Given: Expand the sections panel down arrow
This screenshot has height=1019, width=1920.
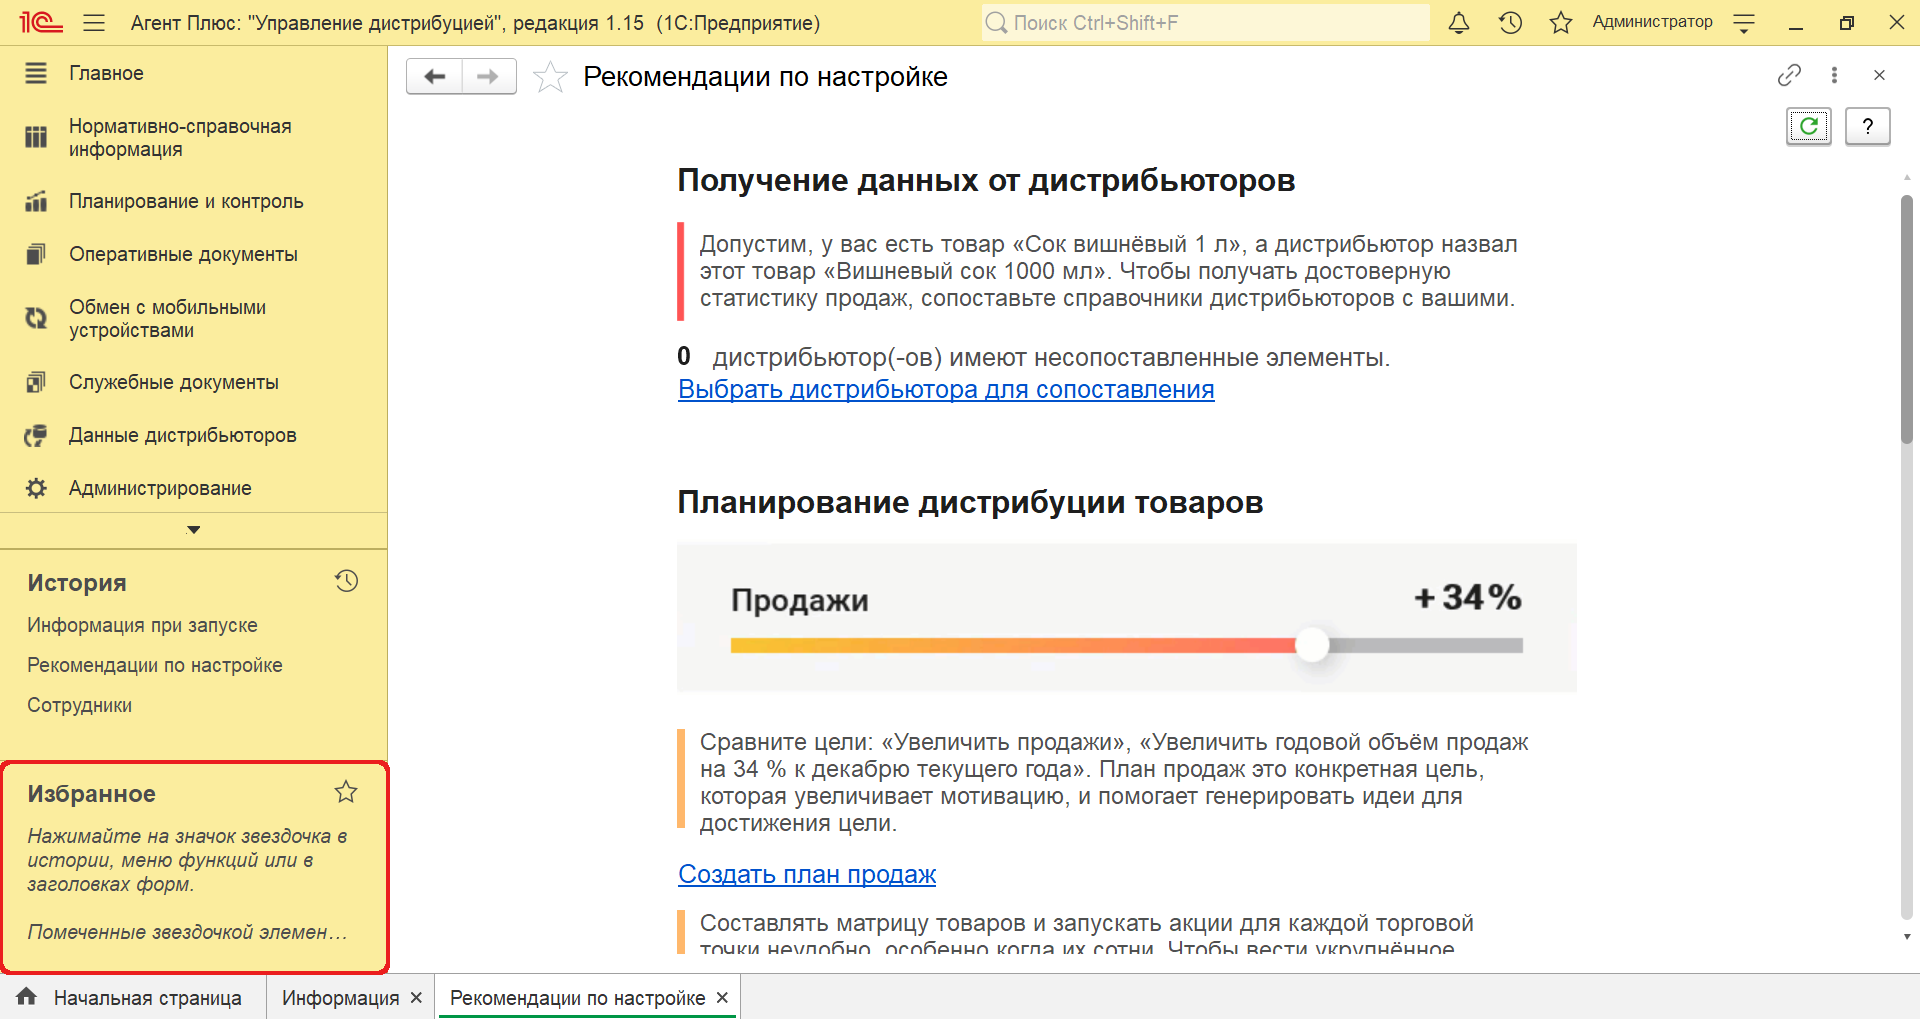Looking at the screenshot, I should (x=194, y=530).
